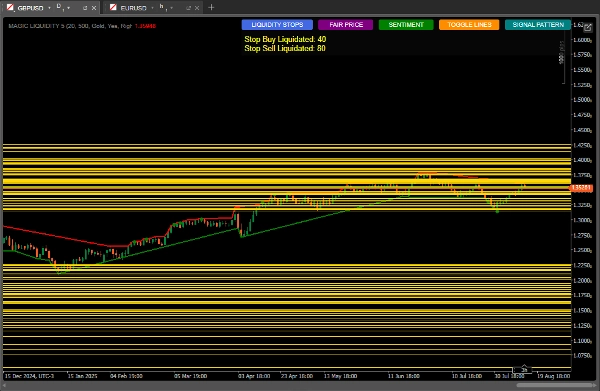Click the 19 Aug 10:00 time label
Image resolution: width=600 pixels, height=391 pixels.
pos(554,376)
